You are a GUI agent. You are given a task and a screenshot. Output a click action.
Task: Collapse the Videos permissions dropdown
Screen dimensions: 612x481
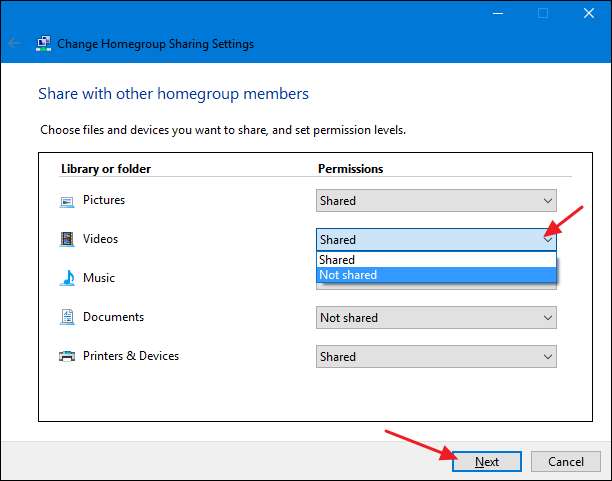tap(547, 240)
